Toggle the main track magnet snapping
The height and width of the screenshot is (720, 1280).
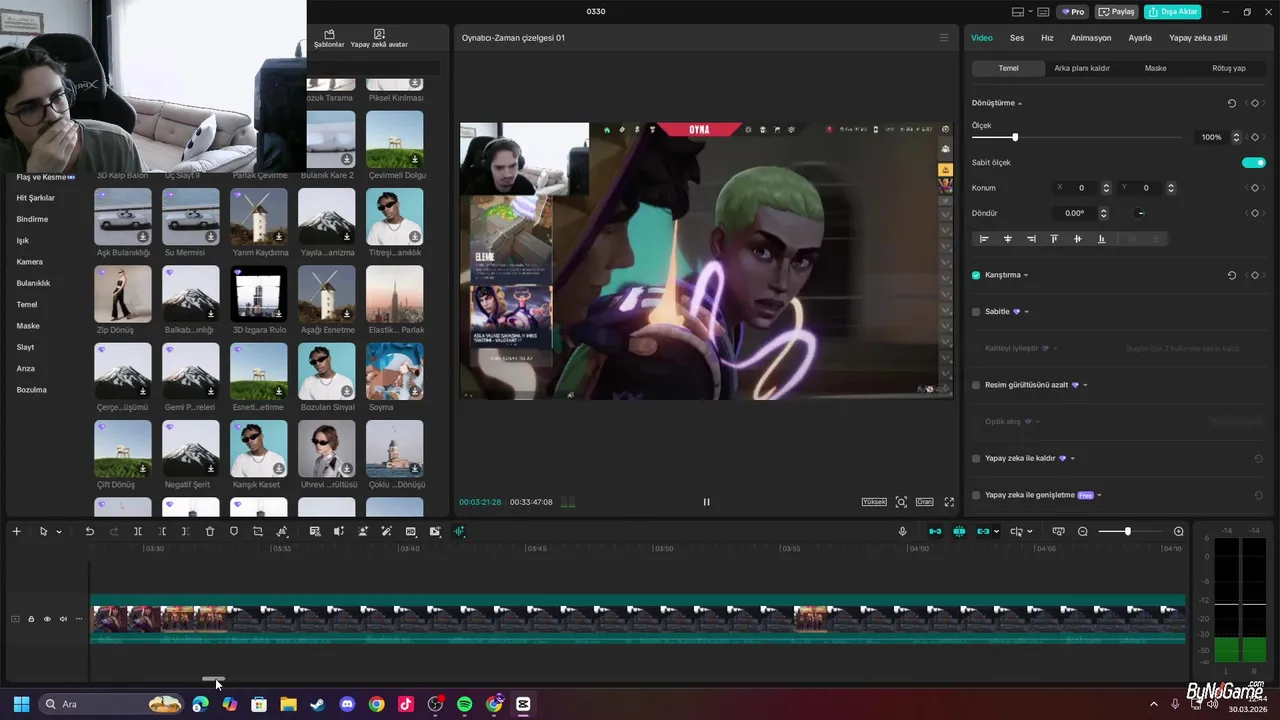point(935,531)
